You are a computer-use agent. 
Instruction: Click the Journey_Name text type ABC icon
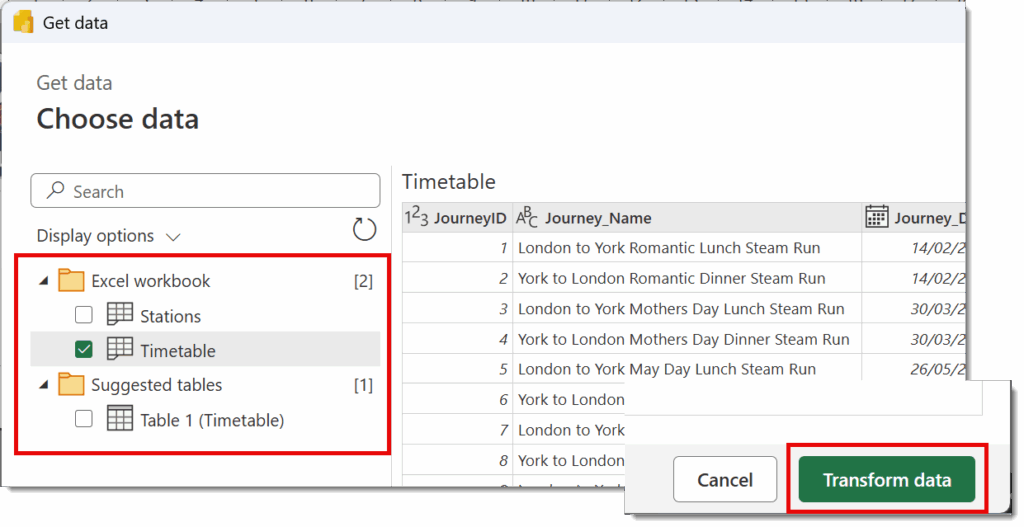pyautogui.click(x=526, y=217)
